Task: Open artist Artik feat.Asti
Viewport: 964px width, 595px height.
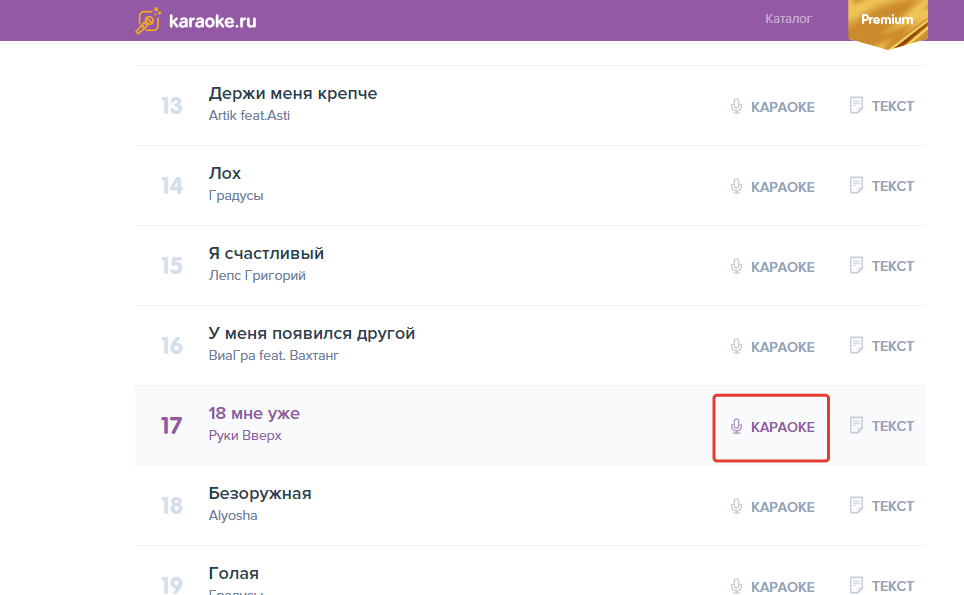Action: (x=249, y=116)
